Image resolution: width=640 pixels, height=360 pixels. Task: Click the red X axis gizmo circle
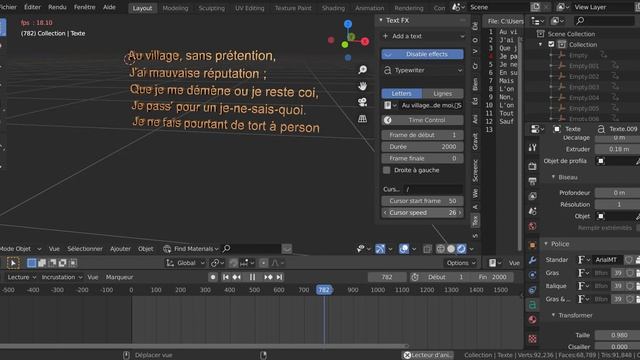(365, 41)
